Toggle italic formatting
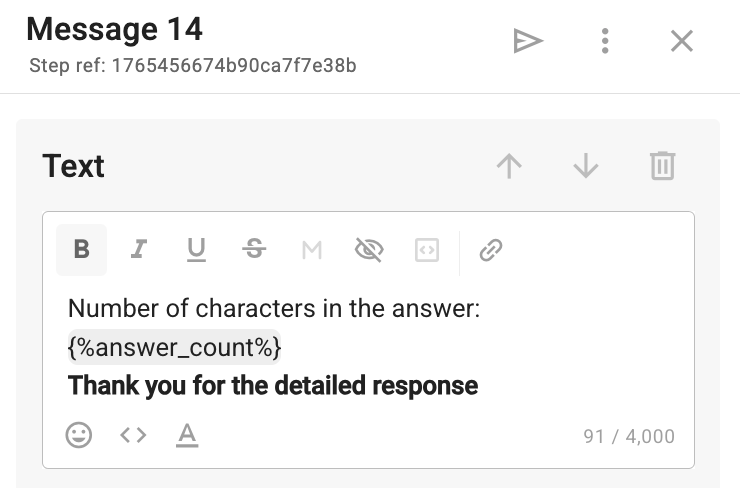Screen dimensions: 740x488 [x=139, y=250]
